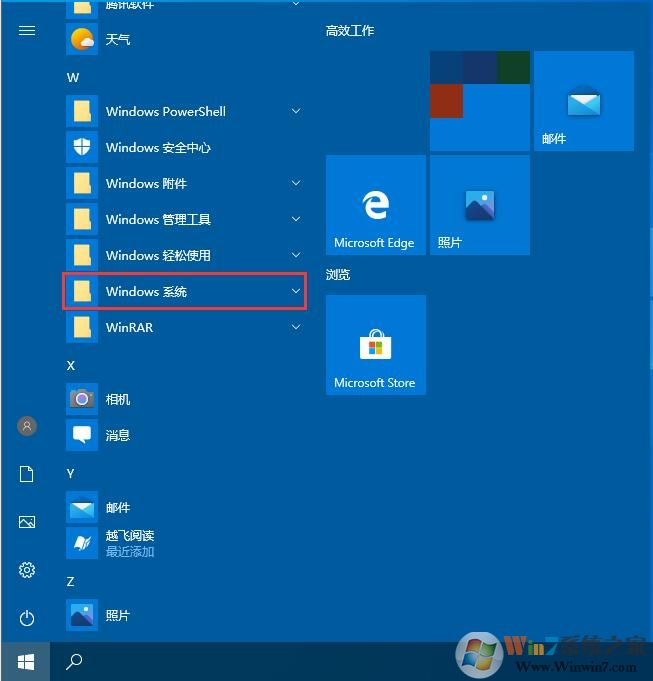Click the 高效工作 tile group title

pyautogui.click(x=350, y=31)
